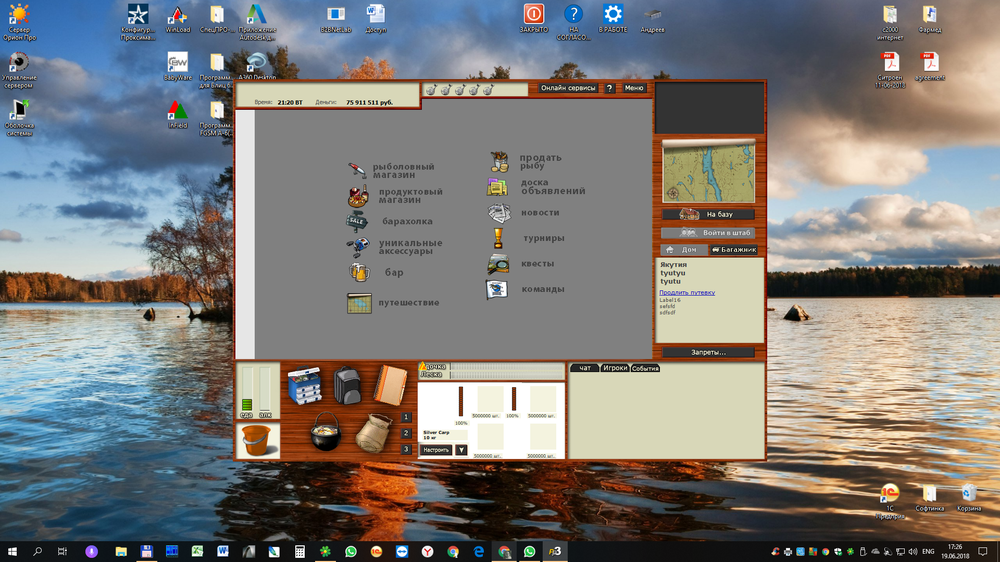This screenshot has width=1000, height=562.
Task: Select rod slot number 3
Action: pos(406,449)
